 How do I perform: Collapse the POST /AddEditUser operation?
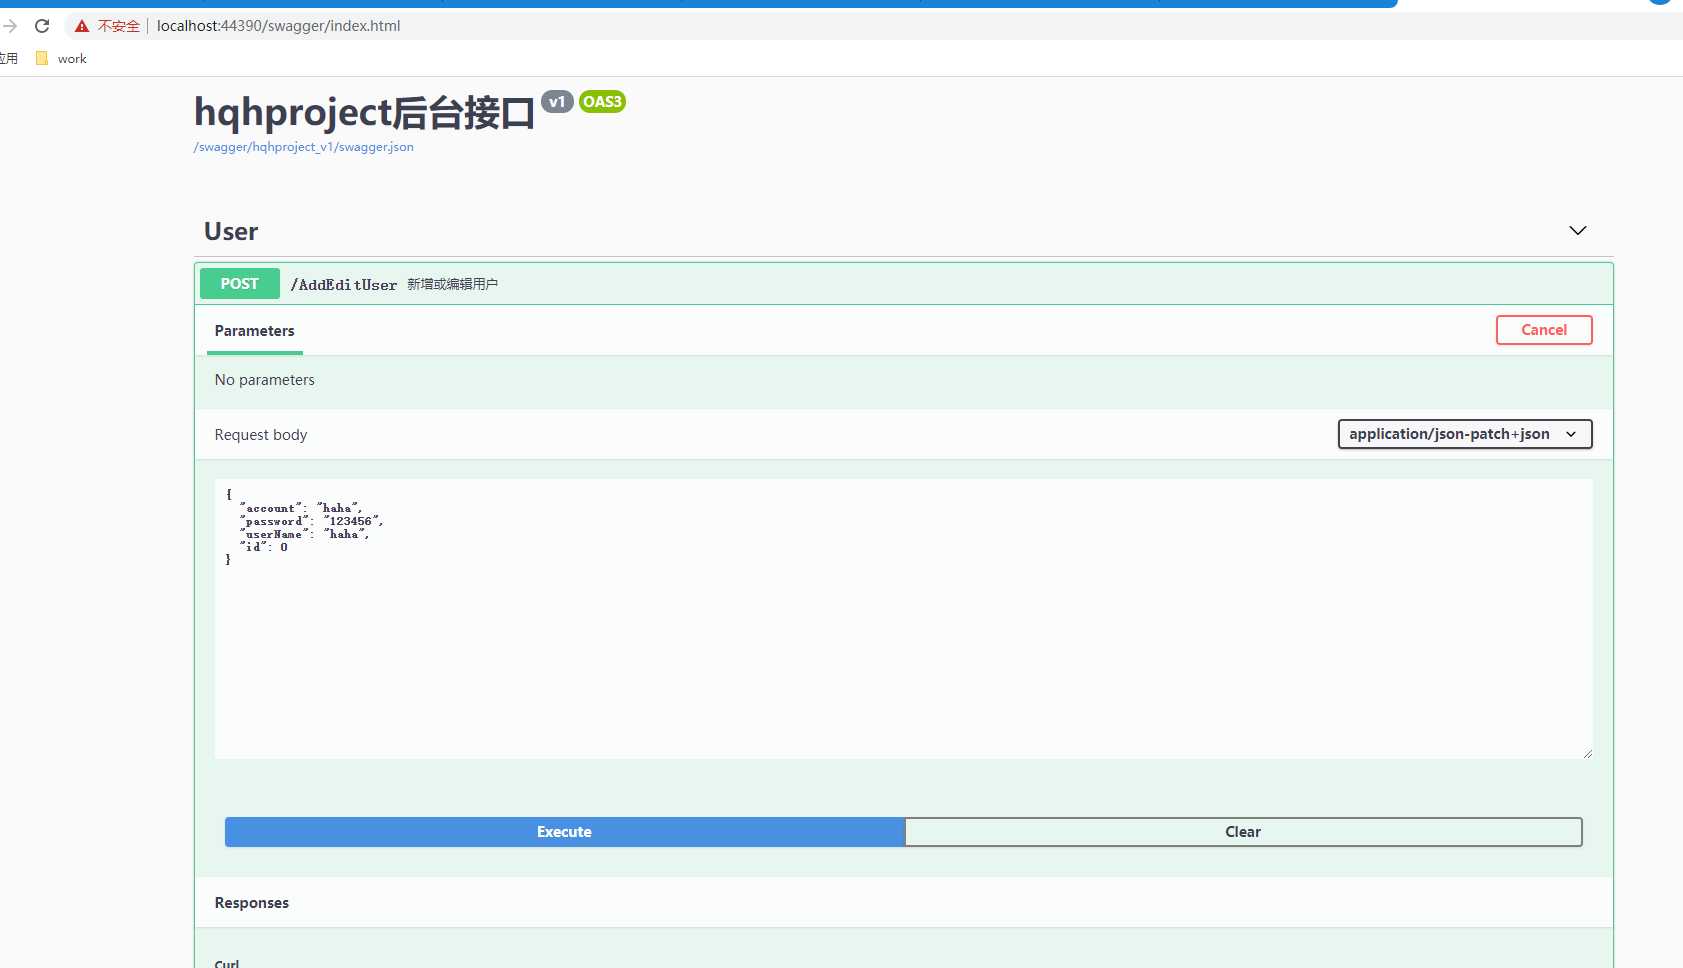[904, 284]
